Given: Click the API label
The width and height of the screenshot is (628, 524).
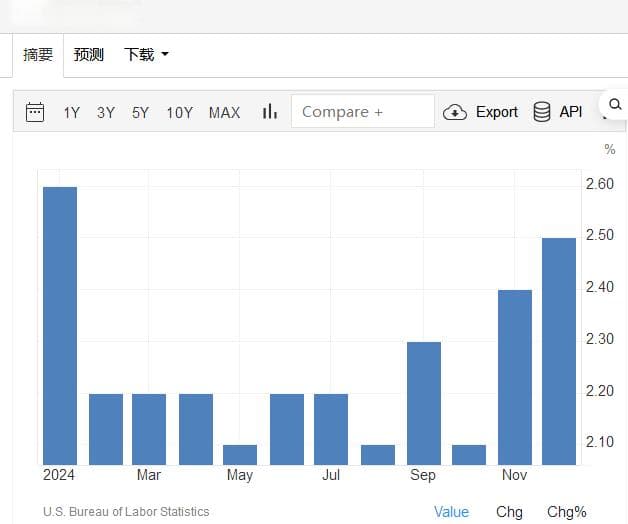Looking at the screenshot, I should [x=570, y=112].
